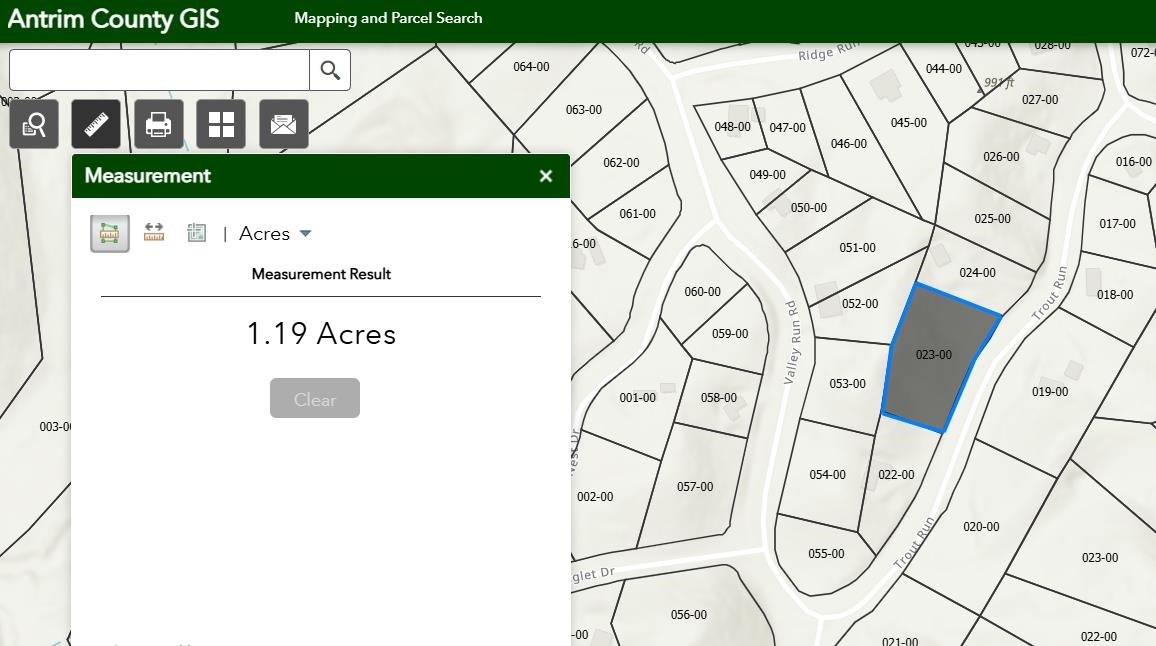Click the 1.19 Acres measurement result
The width and height of the screenshot is (1156, 646).
(321, 334)
